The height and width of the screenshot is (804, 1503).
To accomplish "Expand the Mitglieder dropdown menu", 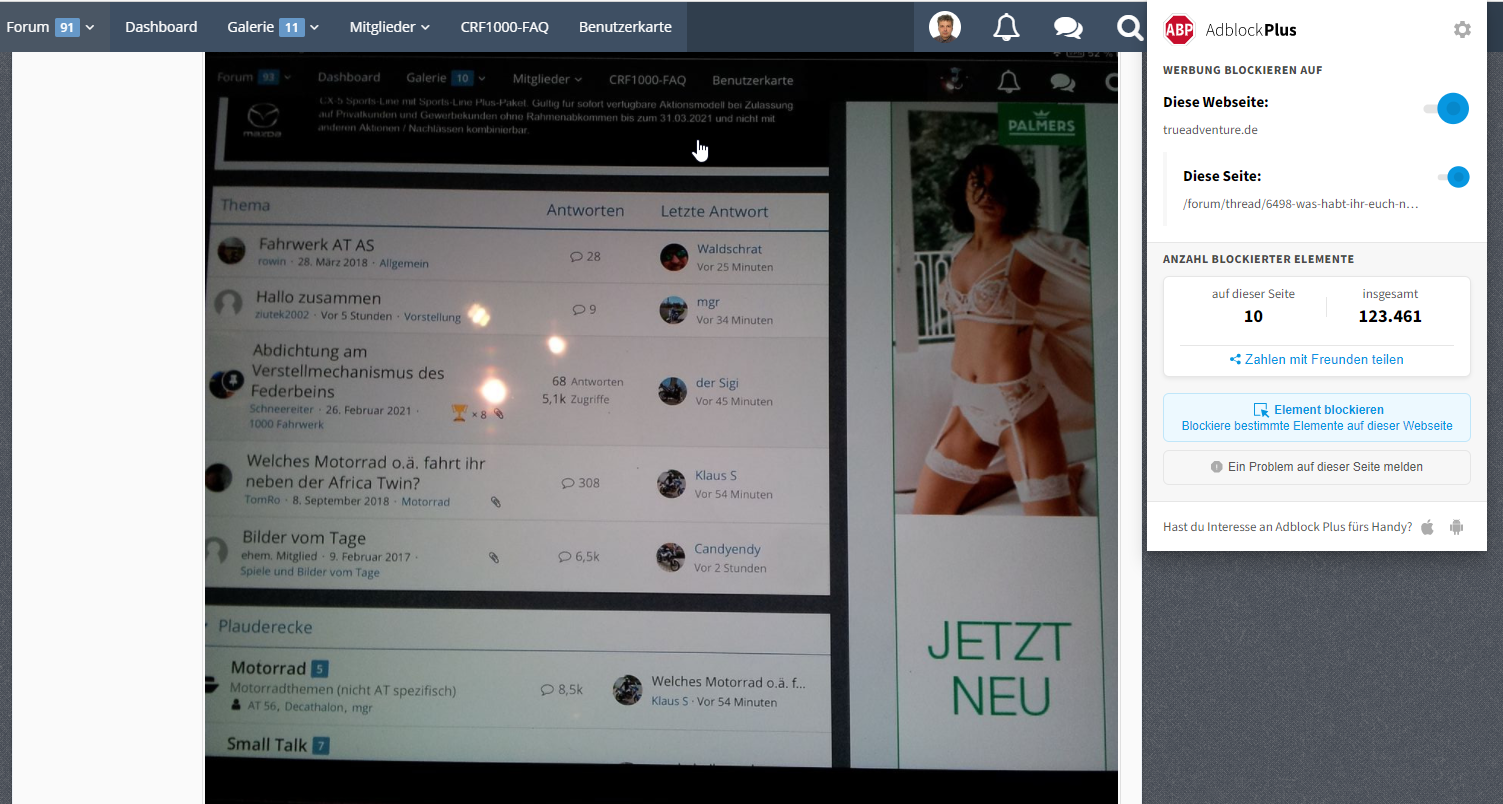I will (x=389, y=27).
